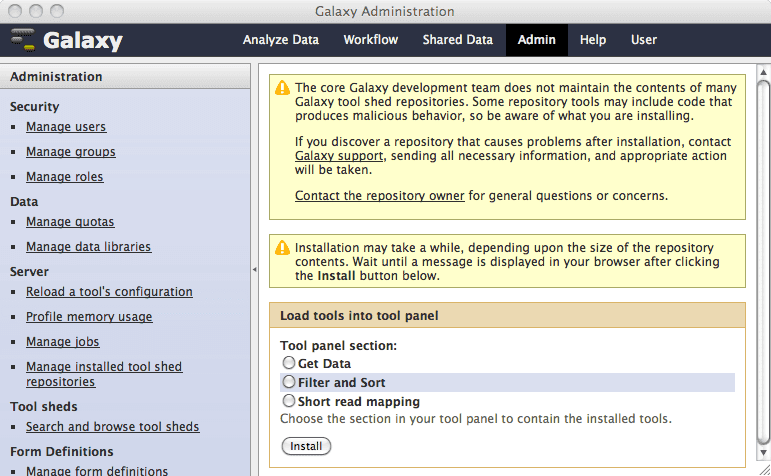
Task: Switch to the Admin tab
Action: (x=537, y=40)
